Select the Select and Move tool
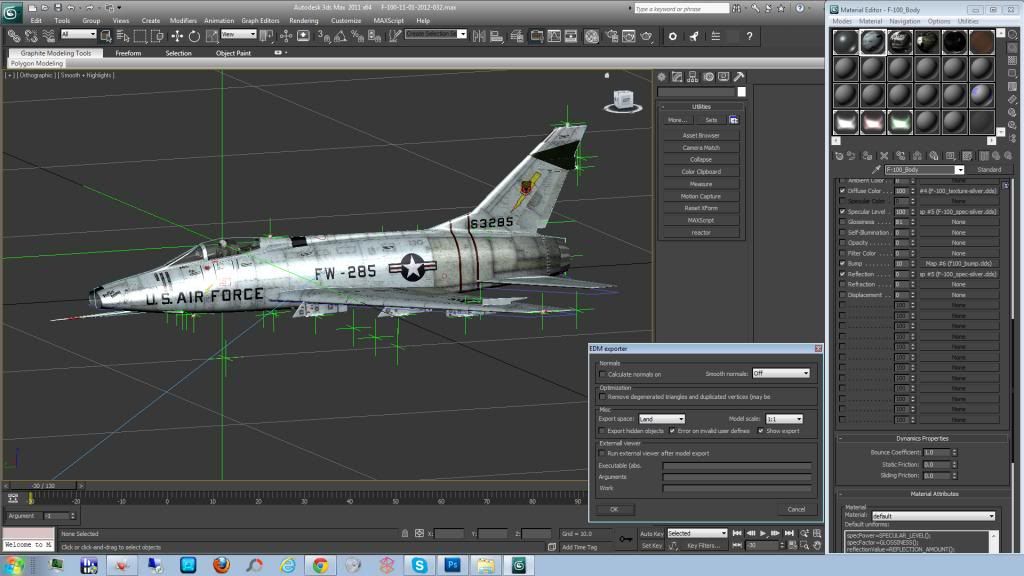 click(177, 35)
